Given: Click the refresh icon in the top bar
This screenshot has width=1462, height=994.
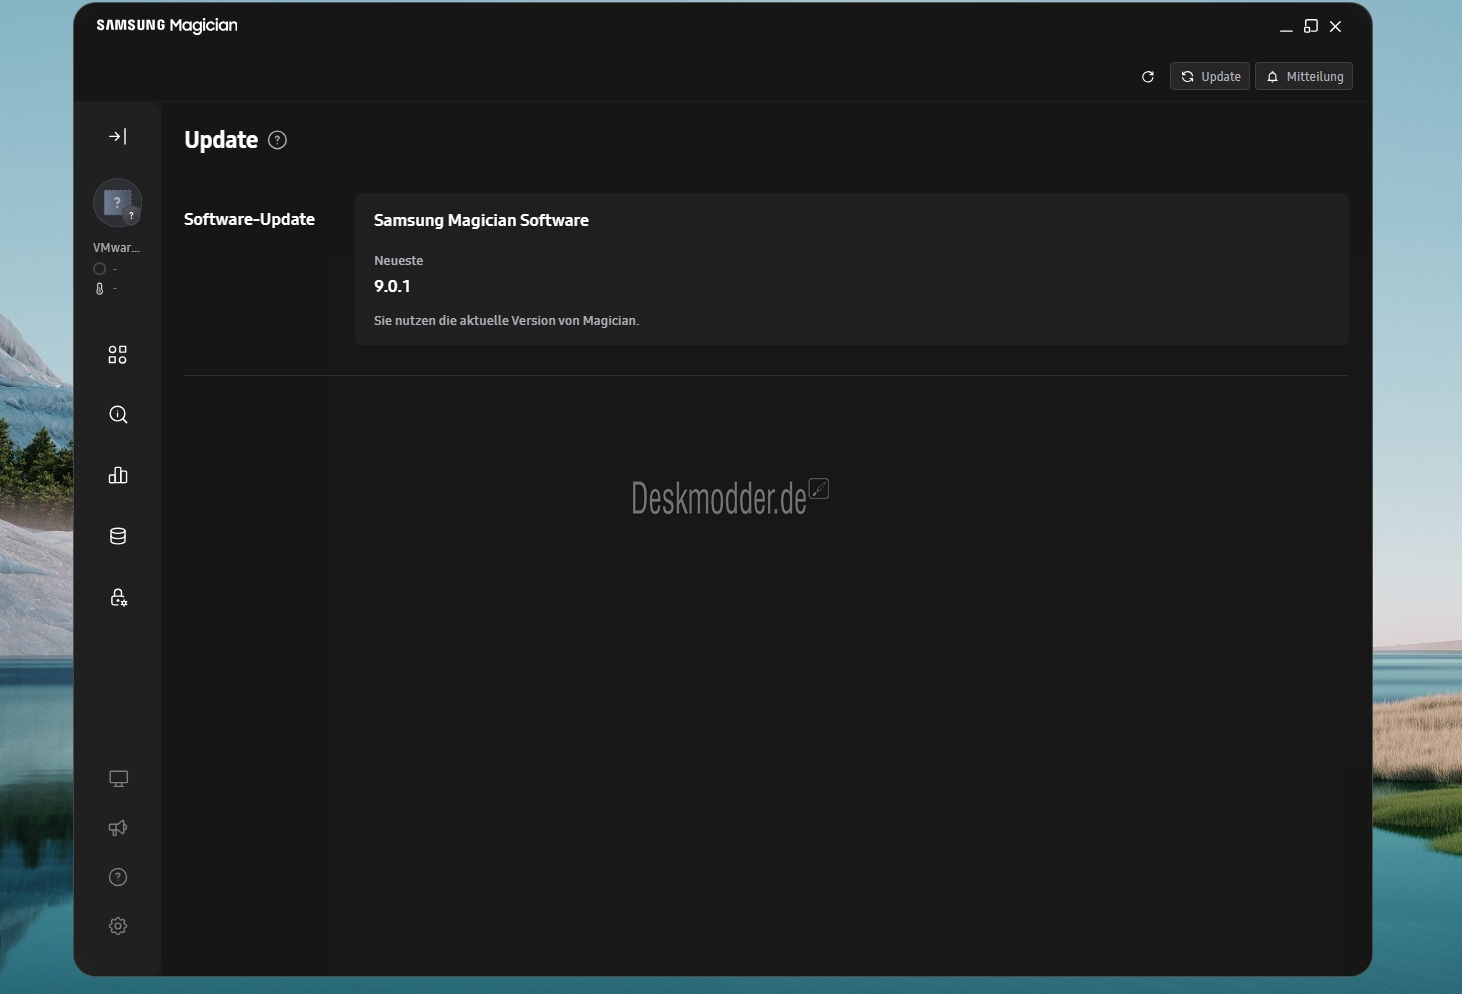Looking at the screenshot, I should (x=1148, y=77).
